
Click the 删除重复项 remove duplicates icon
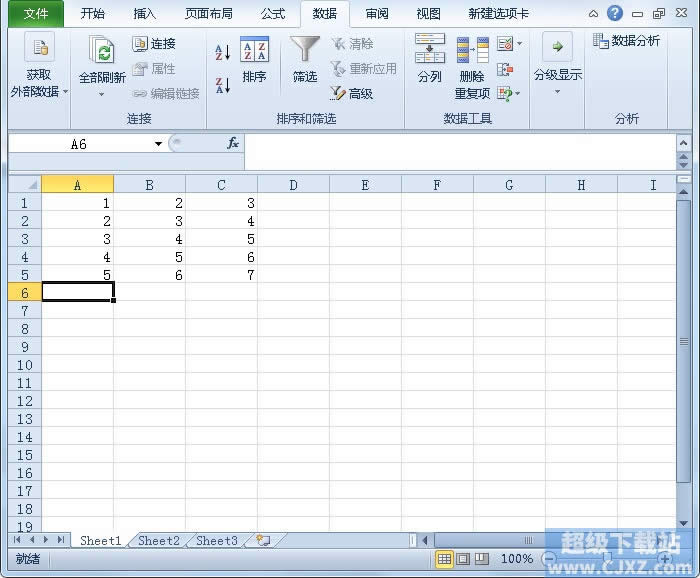tap(472, 68)
